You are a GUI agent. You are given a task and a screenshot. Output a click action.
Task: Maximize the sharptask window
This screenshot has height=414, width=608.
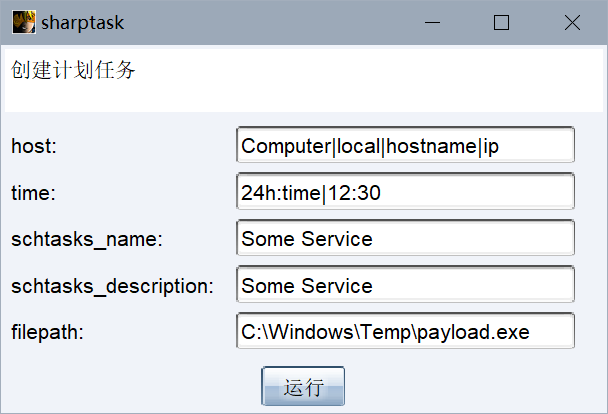click(x=502, y=22)
